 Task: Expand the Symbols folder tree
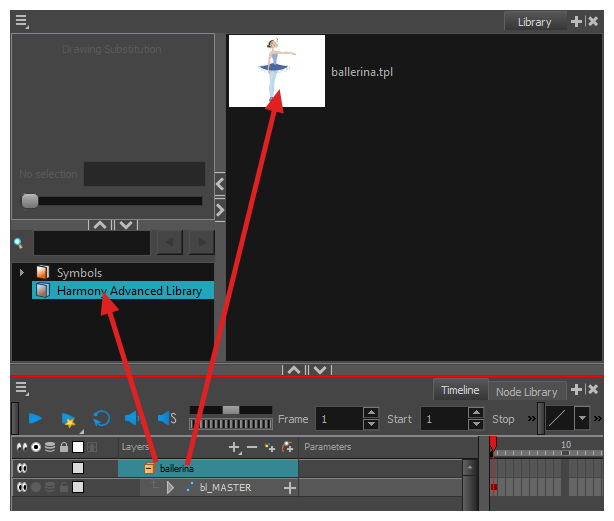[22, 272]
